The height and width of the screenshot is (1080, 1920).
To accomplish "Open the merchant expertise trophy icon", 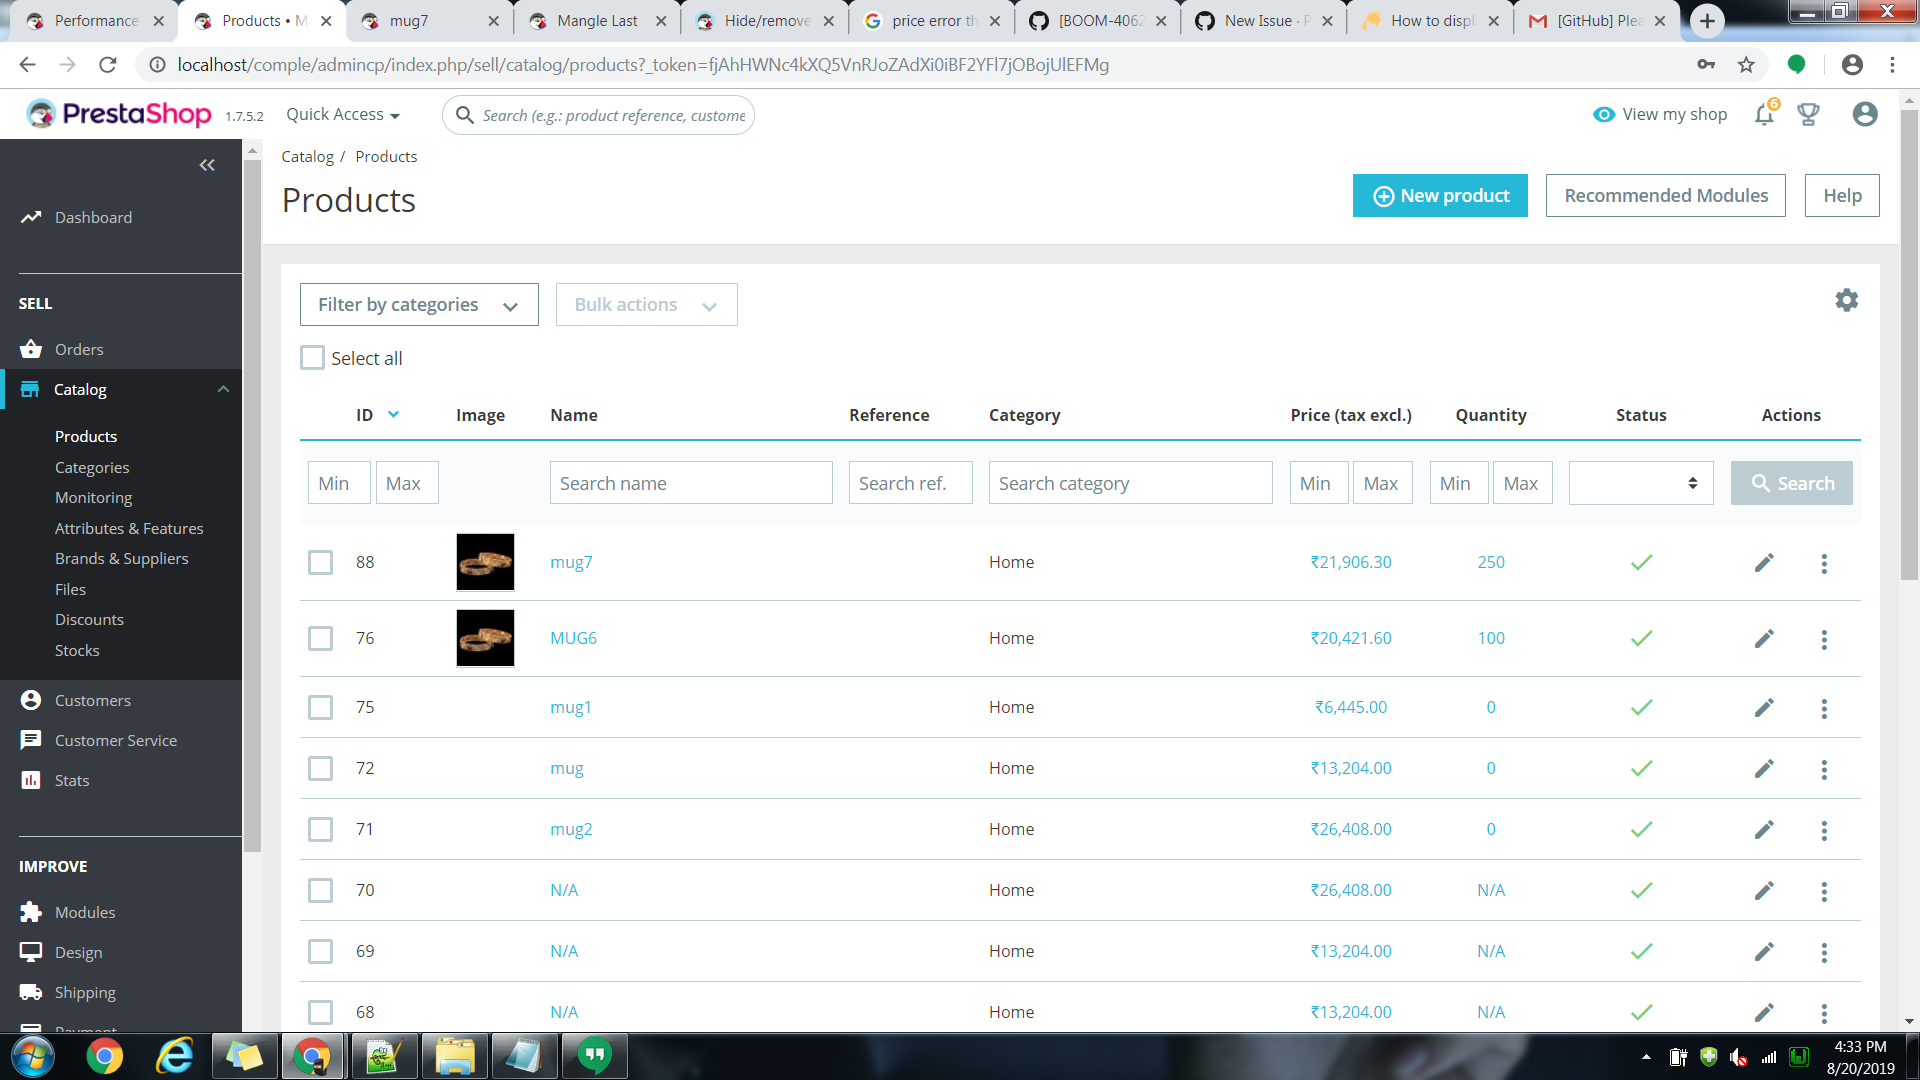I will pos(1808,115).
